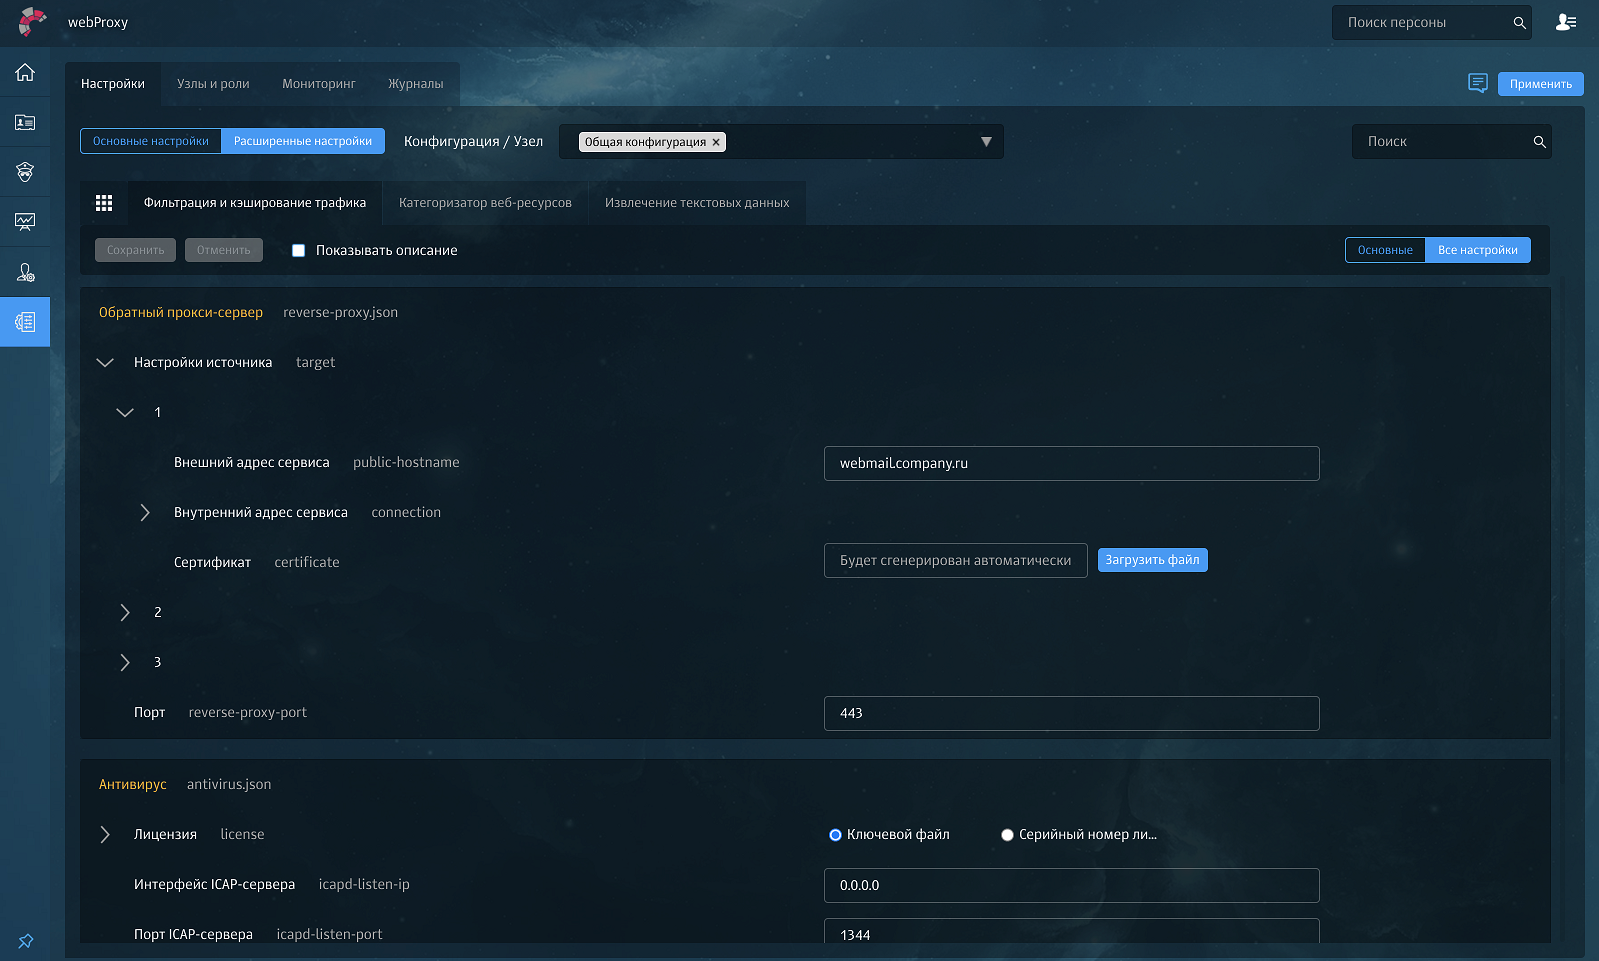1599x961 pixels.
Task: Click the Загрузить файл button
Action: tap(1152, 560)
